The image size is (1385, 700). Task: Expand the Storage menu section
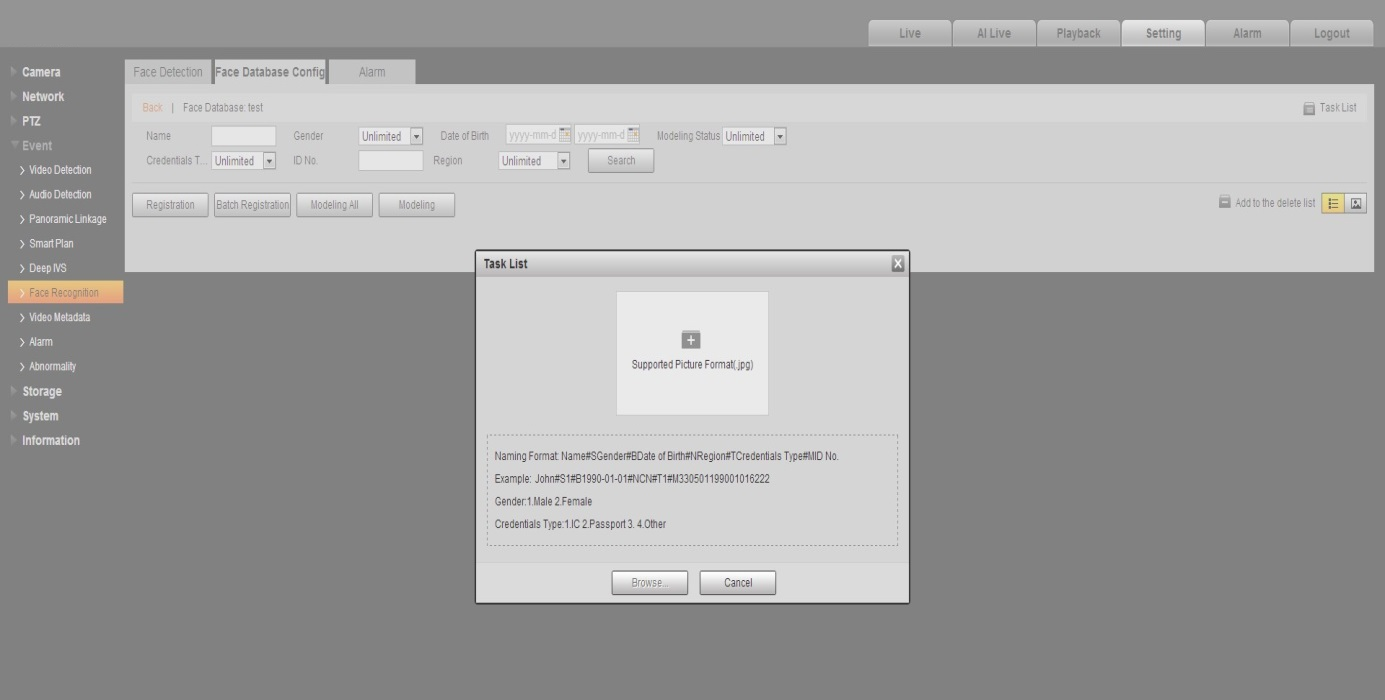tap(42, 391)
